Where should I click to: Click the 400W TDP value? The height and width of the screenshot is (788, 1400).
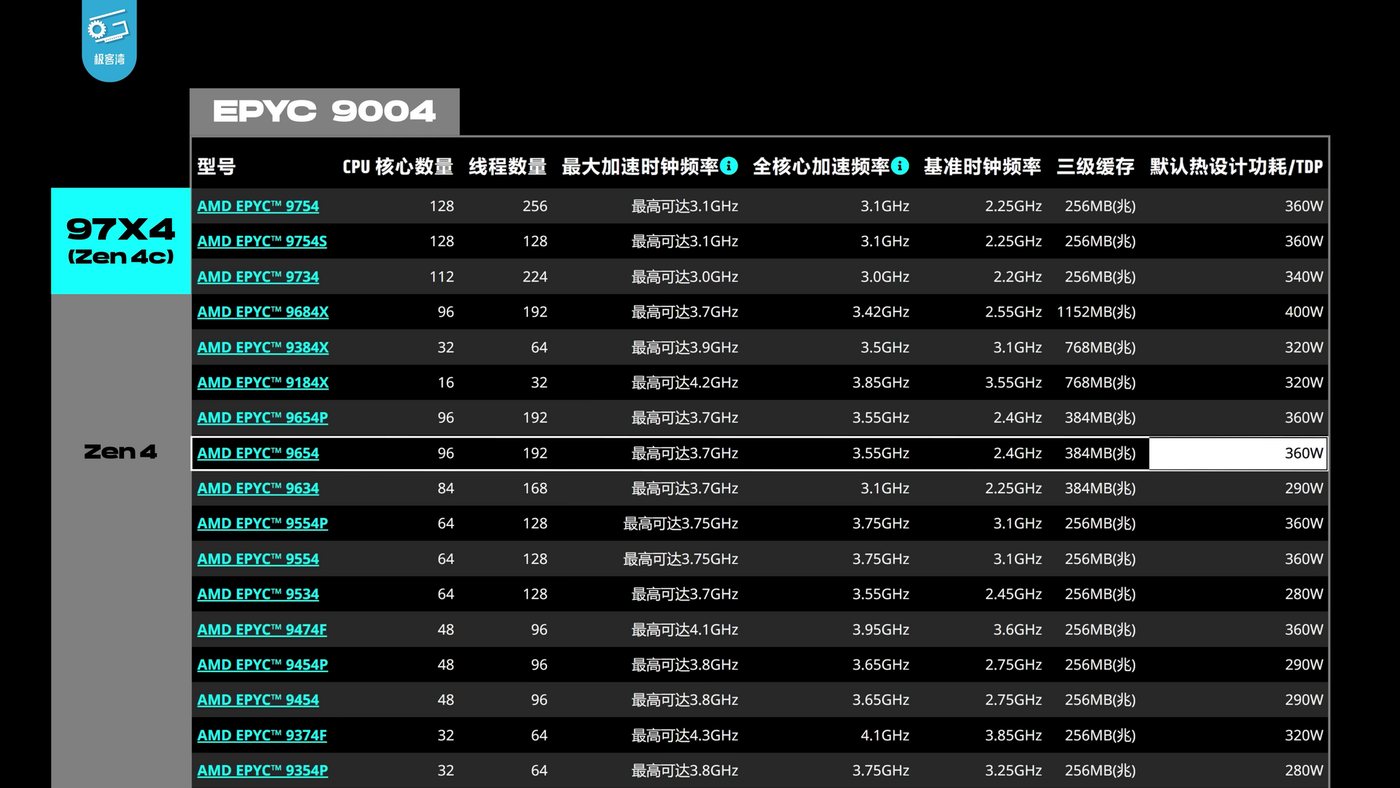(1304, 312)
